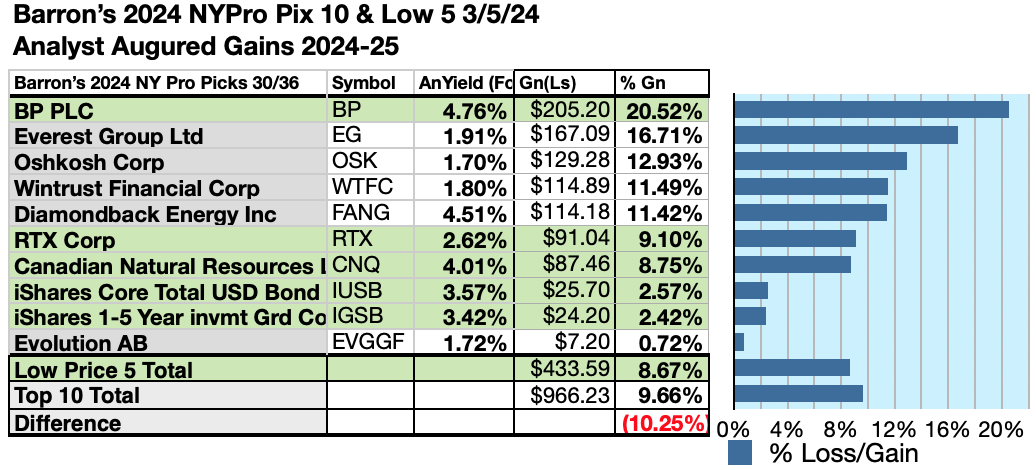Screen dimensions: 1036x470
Task: Select the RTX Corp 9.10% cell
Action: tap(661, 240)
